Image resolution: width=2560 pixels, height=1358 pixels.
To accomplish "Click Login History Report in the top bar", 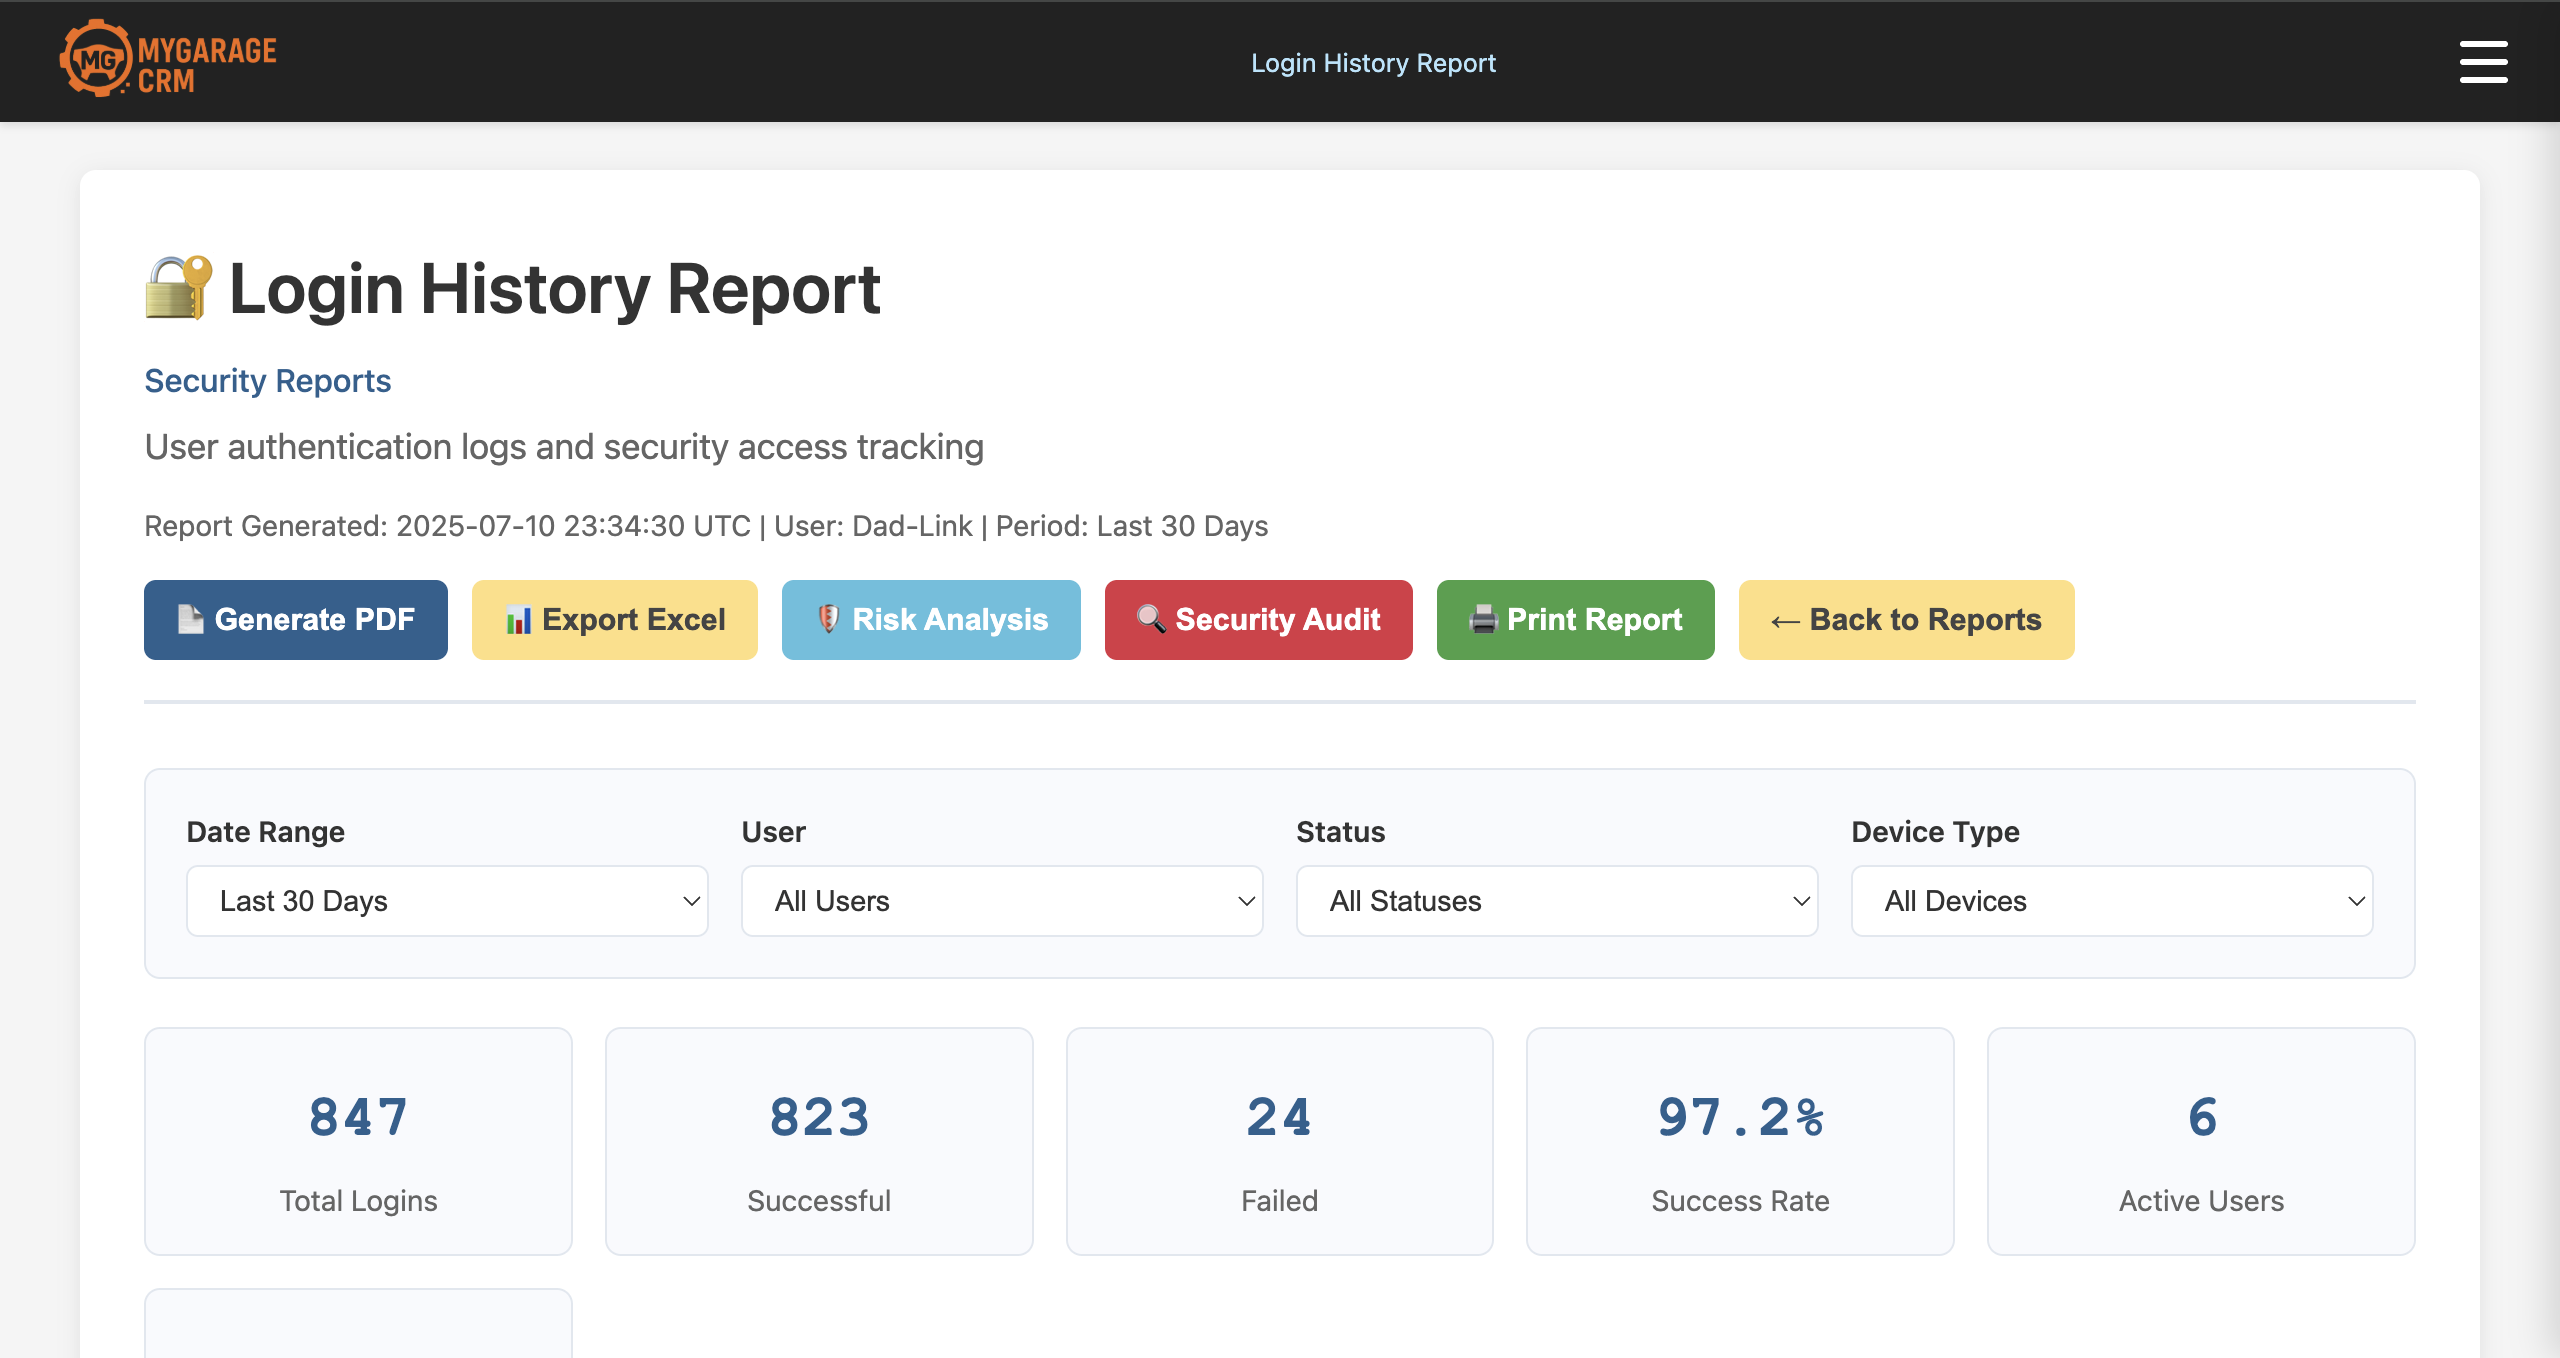I will click(x=1374, y=62).
